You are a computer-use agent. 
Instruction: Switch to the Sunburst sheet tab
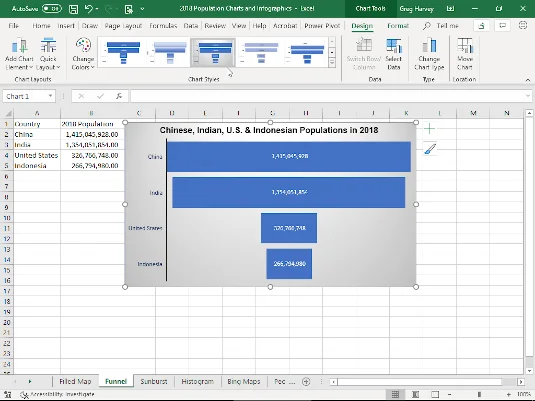pos(154,381)
